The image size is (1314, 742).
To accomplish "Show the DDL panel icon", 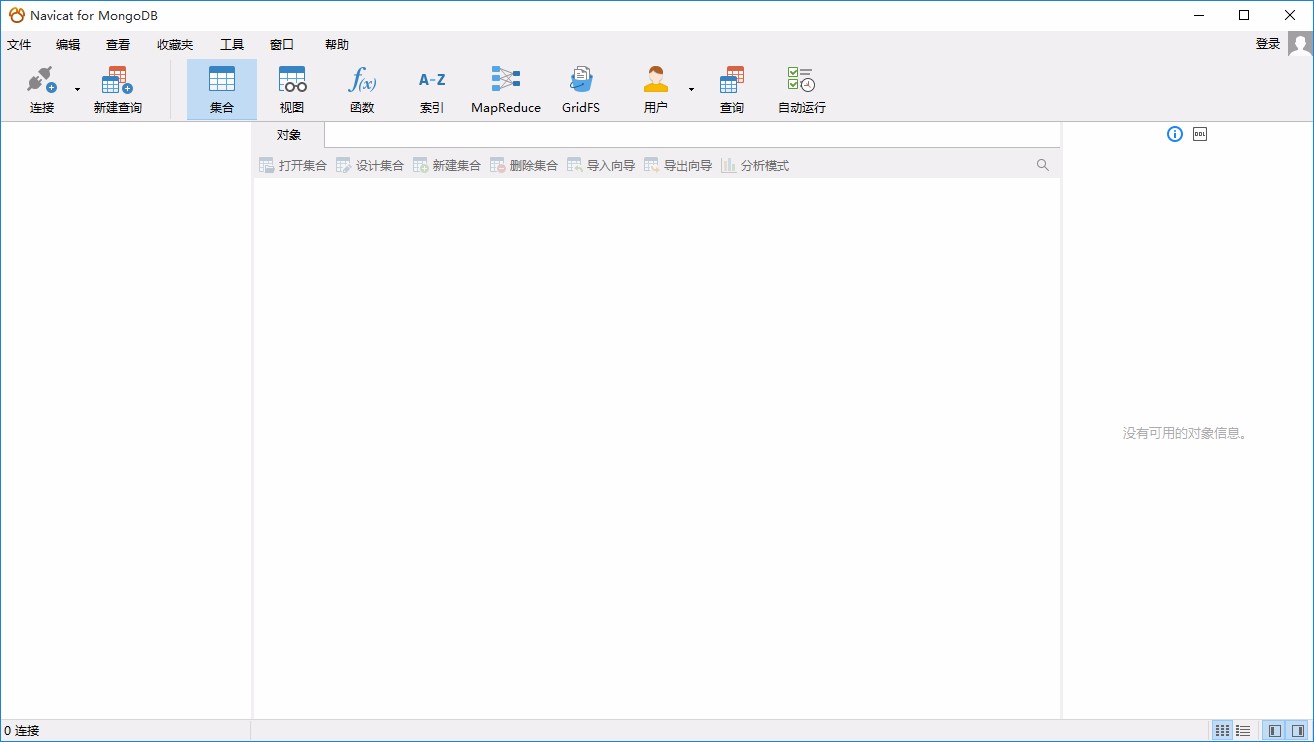I will 1200,134.
